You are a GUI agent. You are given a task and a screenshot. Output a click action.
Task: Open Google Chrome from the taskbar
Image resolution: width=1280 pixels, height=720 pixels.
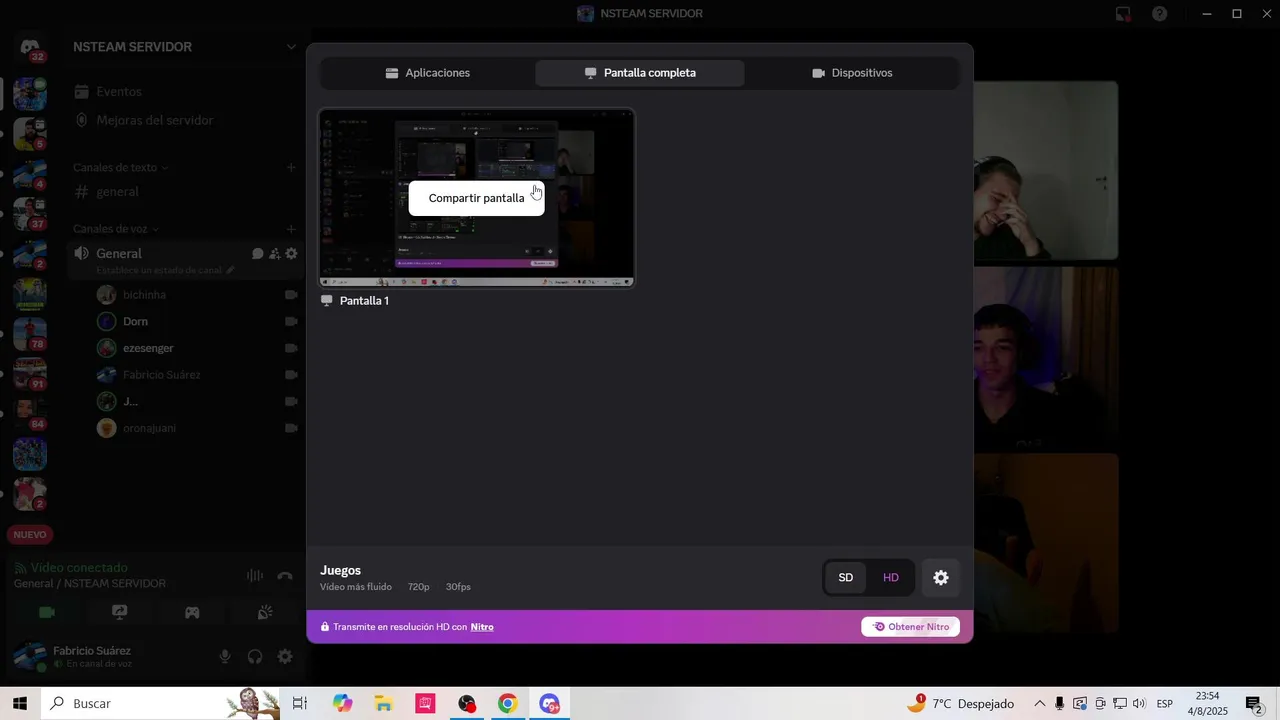pos(508,704)
